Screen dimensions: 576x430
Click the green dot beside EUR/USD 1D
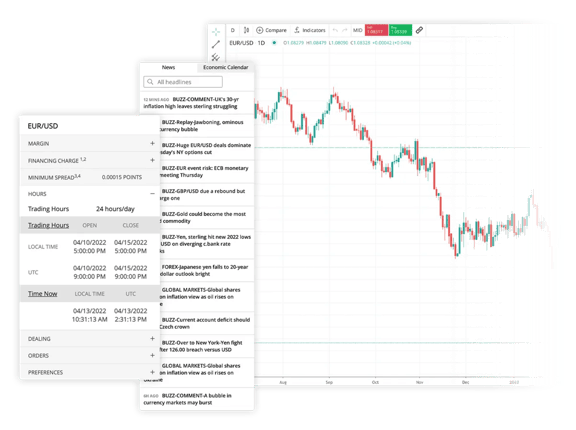tap(274, 43)
